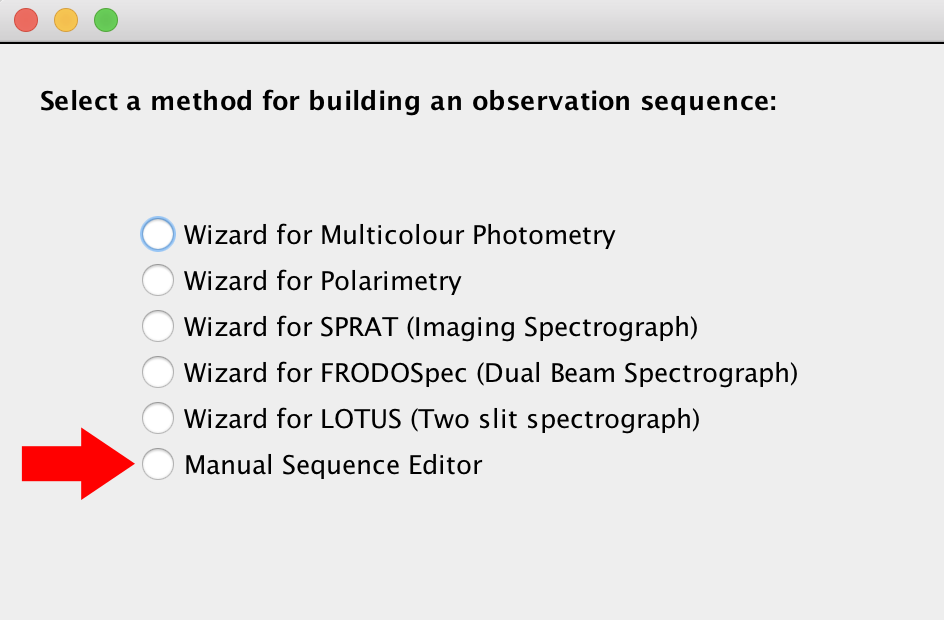The image size is (944, 620).
Task: Click the '(Imaging Spectrograph)' text of SPRAT option
Action: click(x=552, y=327)
